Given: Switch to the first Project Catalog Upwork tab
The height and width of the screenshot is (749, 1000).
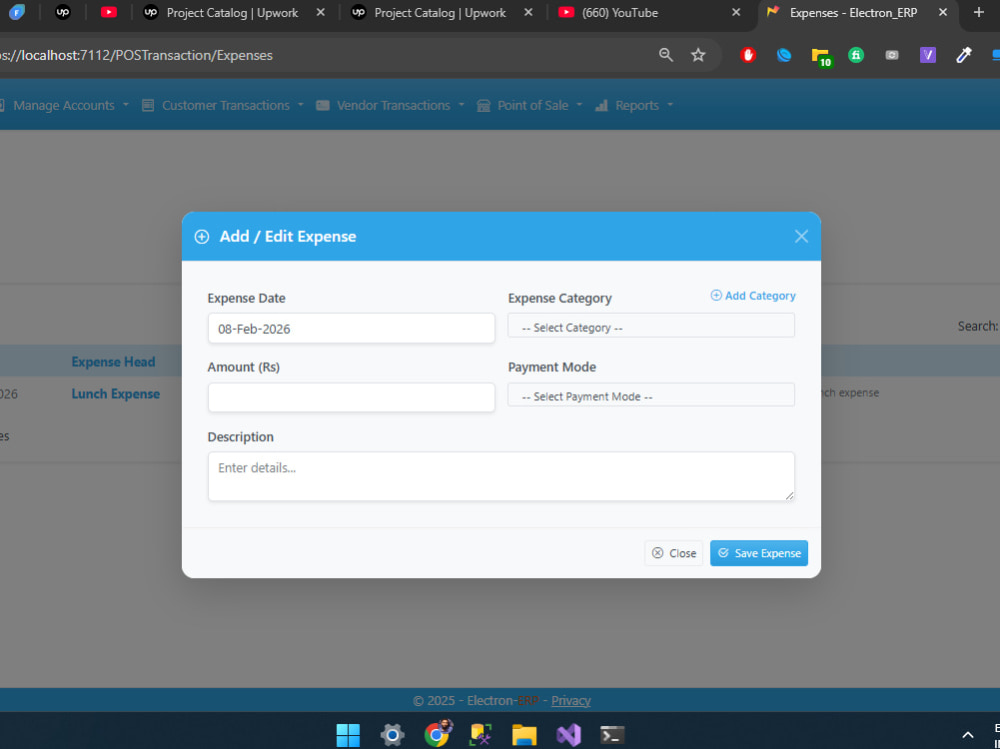Looking at the screenshot, I should point(233,13).
